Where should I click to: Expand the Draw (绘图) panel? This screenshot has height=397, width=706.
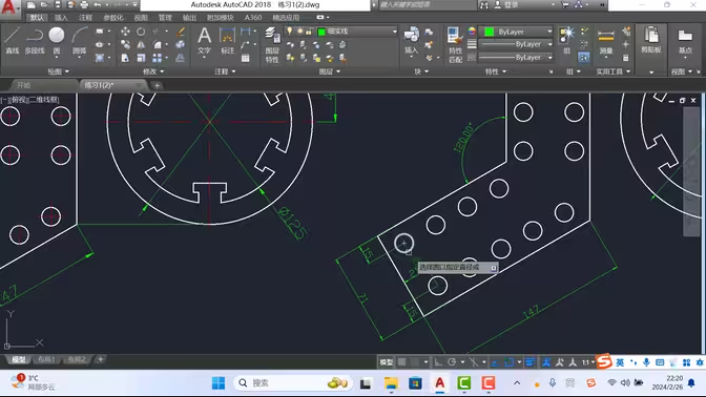(58, 71)
